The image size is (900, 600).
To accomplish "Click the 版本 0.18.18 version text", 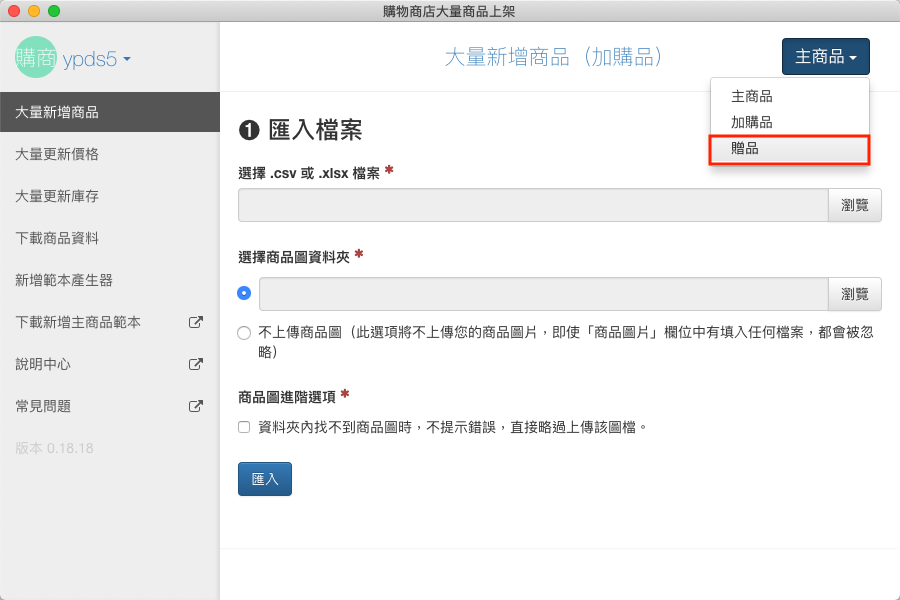I will 54,448.
